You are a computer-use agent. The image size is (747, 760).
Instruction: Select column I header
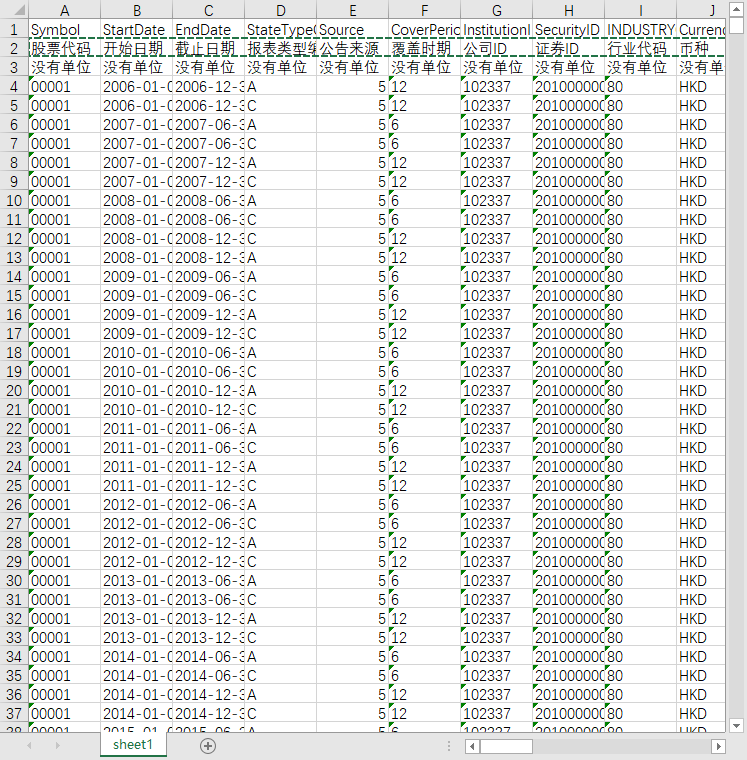[x=640, y=10]
